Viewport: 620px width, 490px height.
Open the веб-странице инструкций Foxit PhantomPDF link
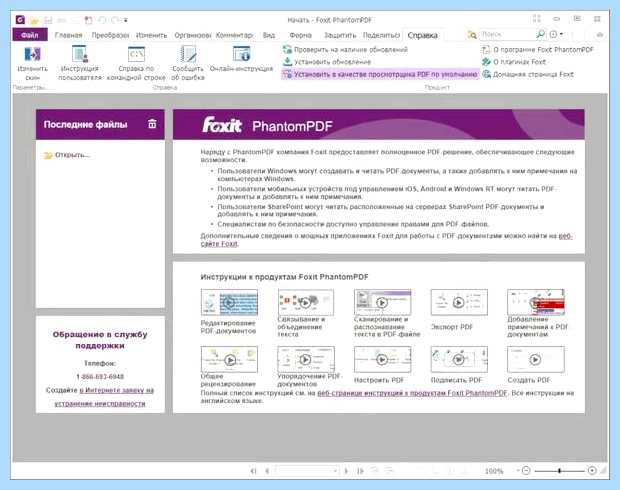coord(412,393)
